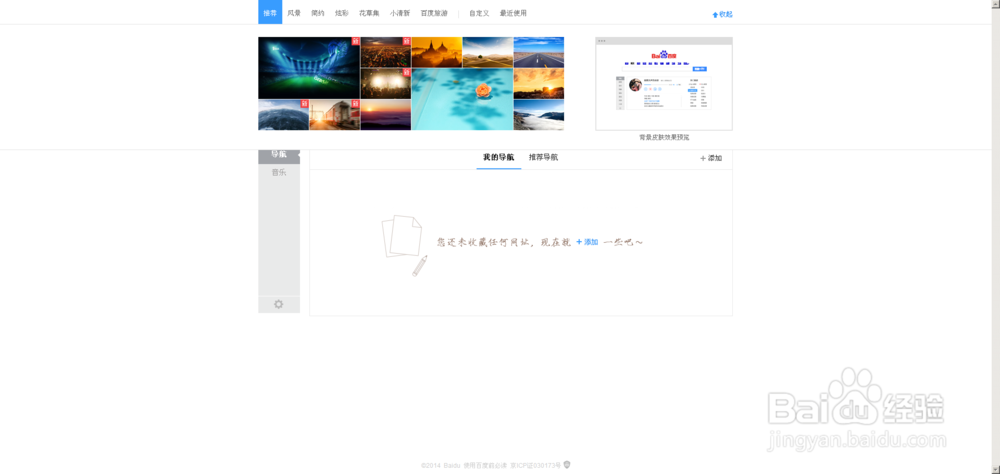Select the highway road skin thumbnail
This screenshot has height=474, width=1000.
click(539, 52)
